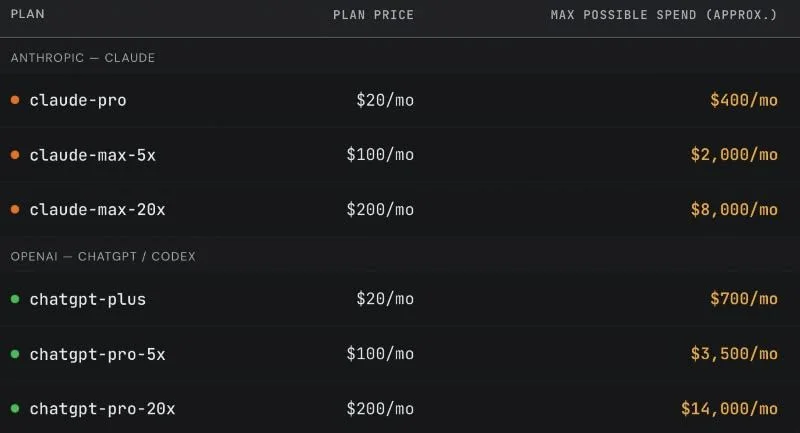Image resolution: width=800 pixels, height=433 pixels.
Task: Click the $14,000/mo max spend value
Action: click(730, 409)
